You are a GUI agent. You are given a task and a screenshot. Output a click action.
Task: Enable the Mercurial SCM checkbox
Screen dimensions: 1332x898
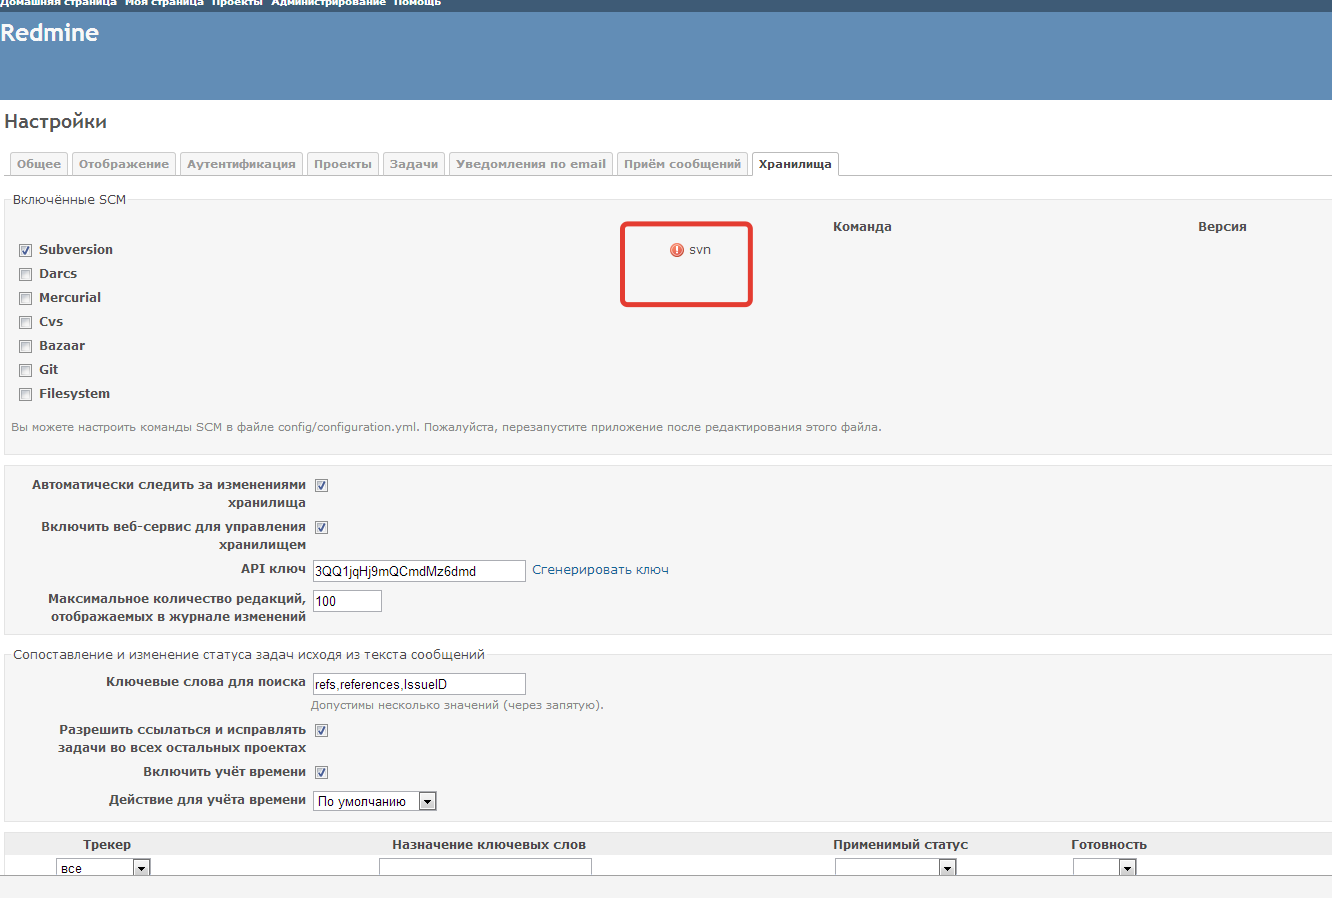click(26, 298)
